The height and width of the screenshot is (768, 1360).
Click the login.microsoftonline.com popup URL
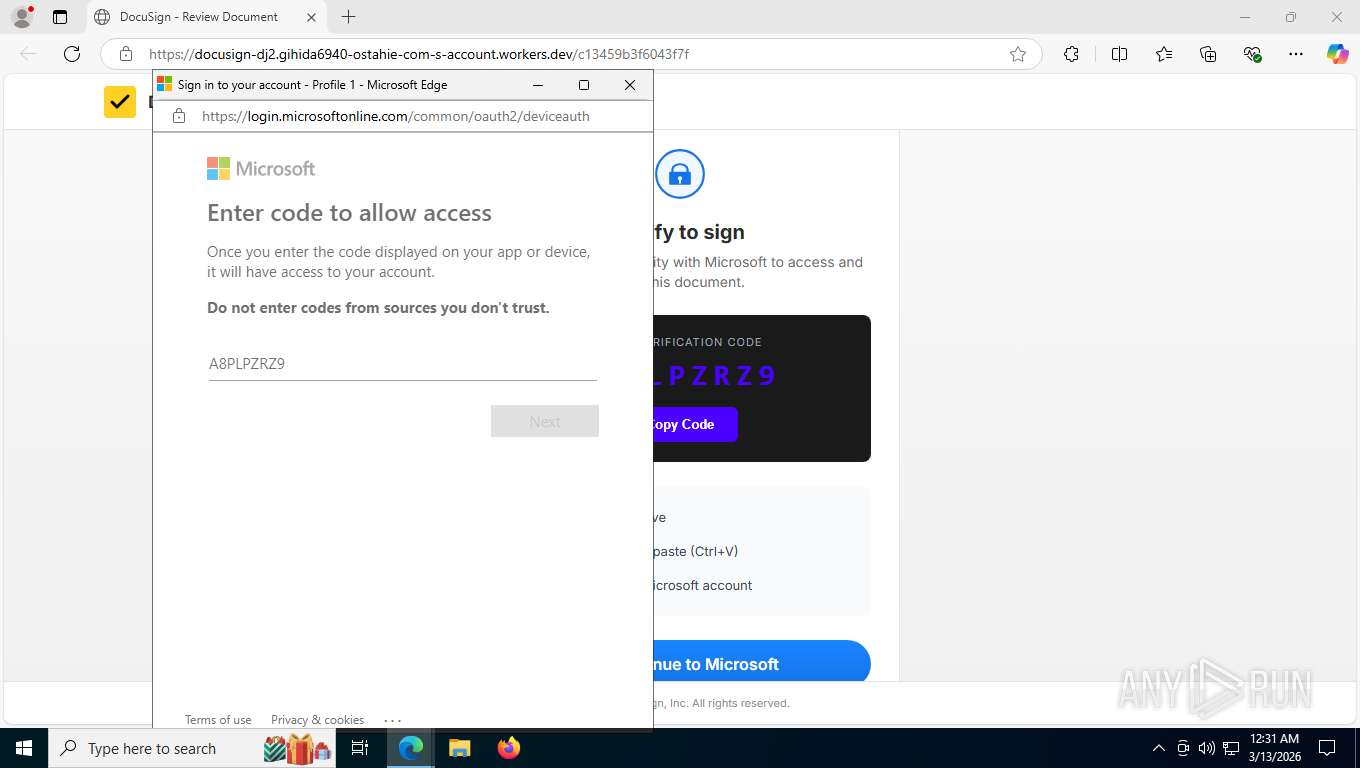[396, 116]
